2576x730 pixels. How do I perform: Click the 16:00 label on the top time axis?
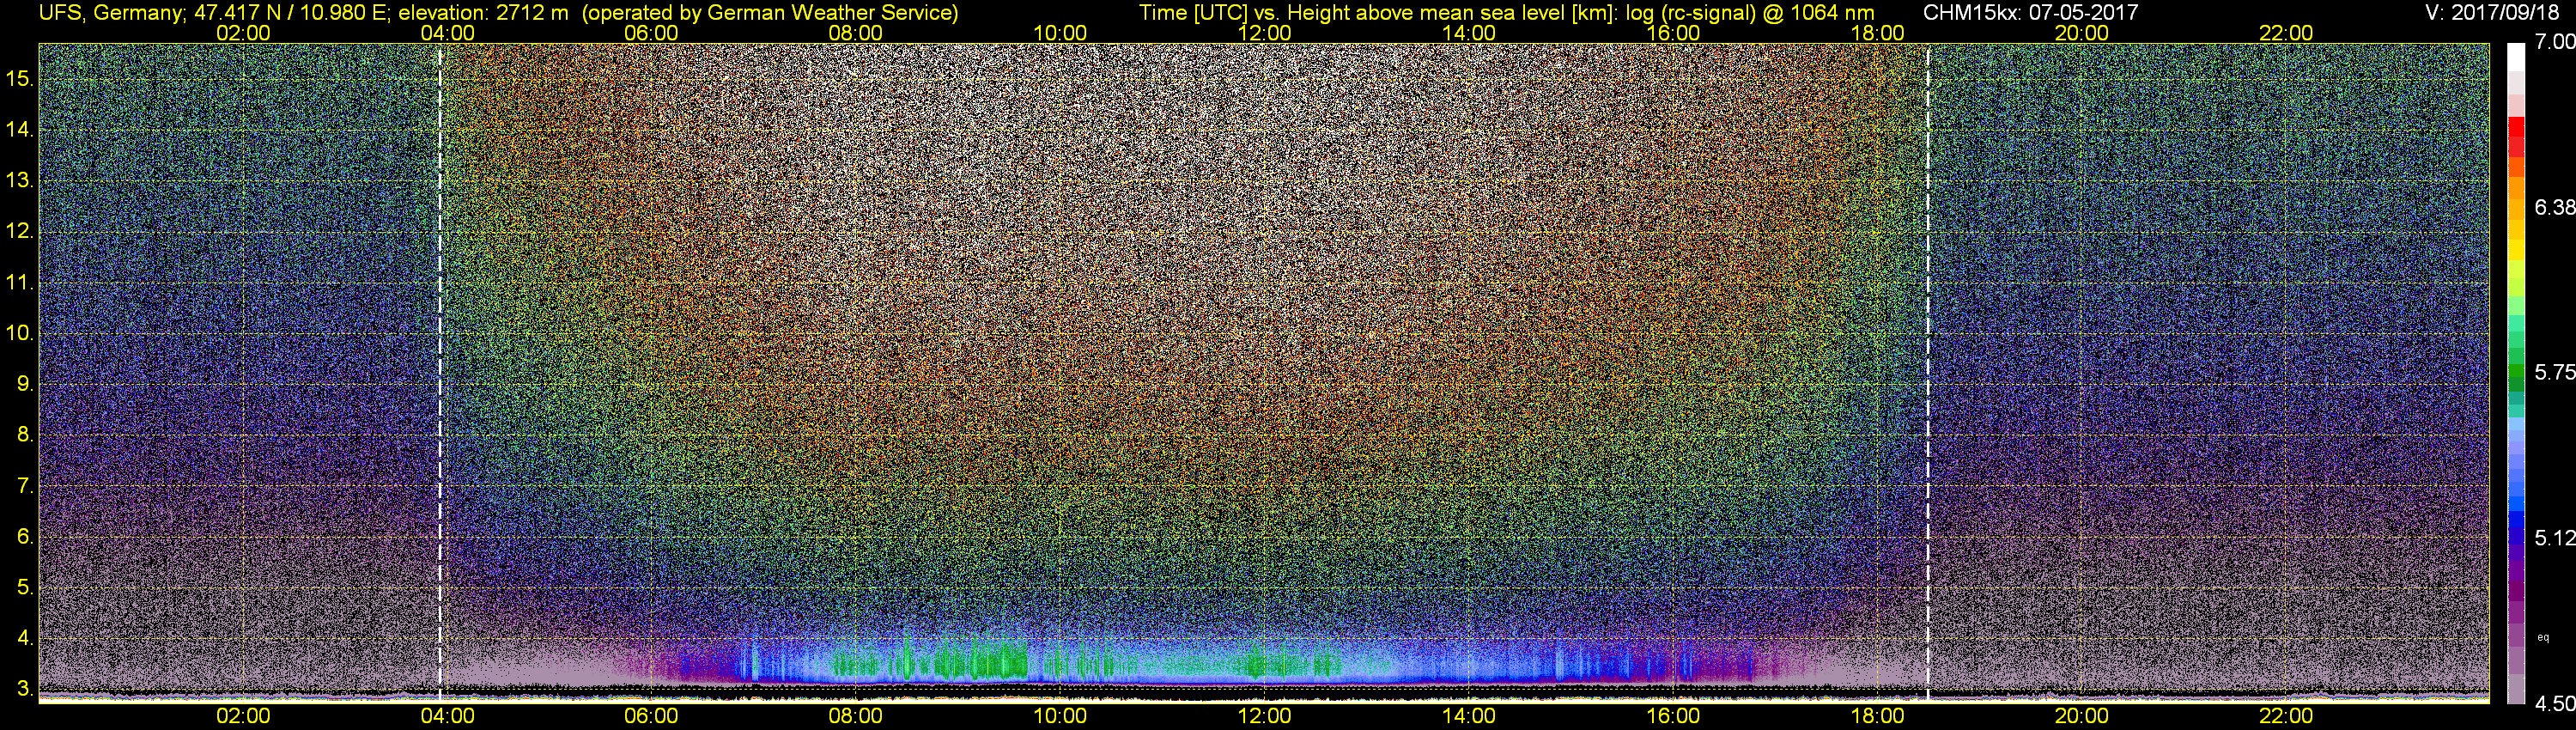[1673, 33]
